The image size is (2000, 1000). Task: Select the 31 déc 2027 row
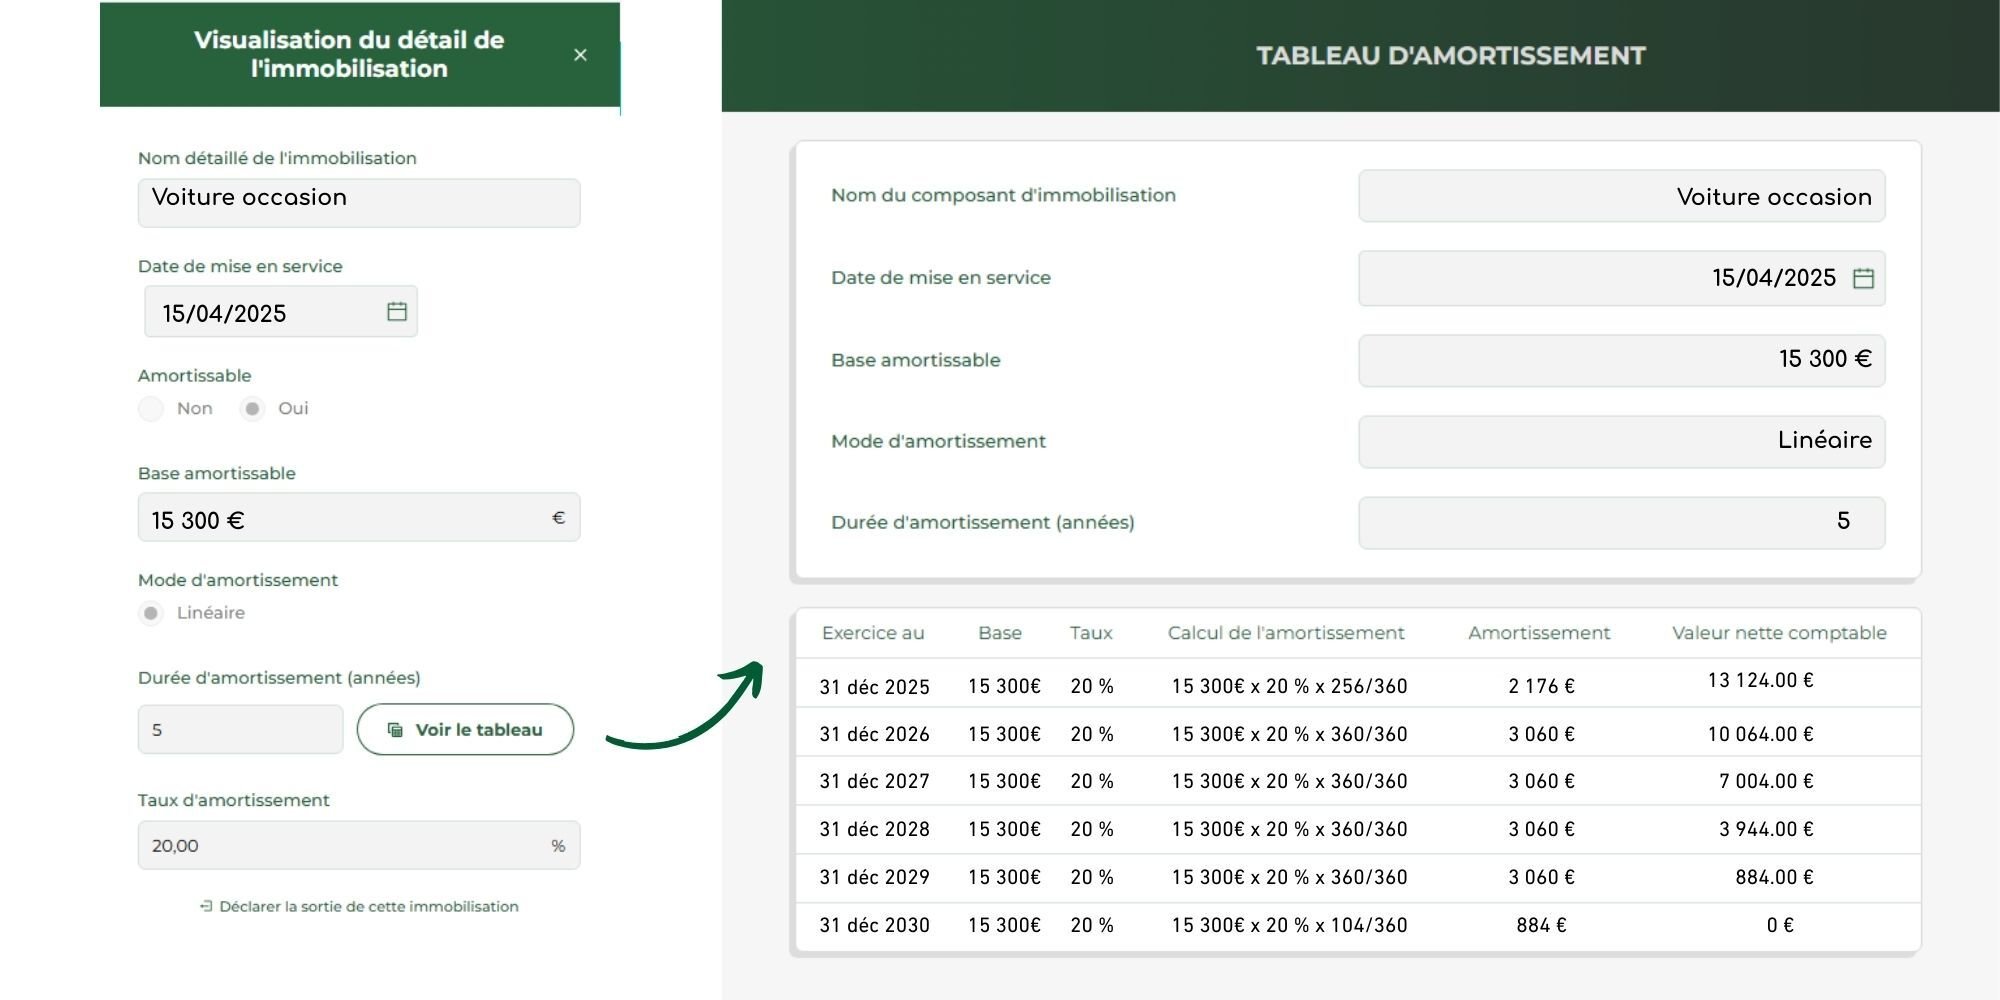[1358, 781]
